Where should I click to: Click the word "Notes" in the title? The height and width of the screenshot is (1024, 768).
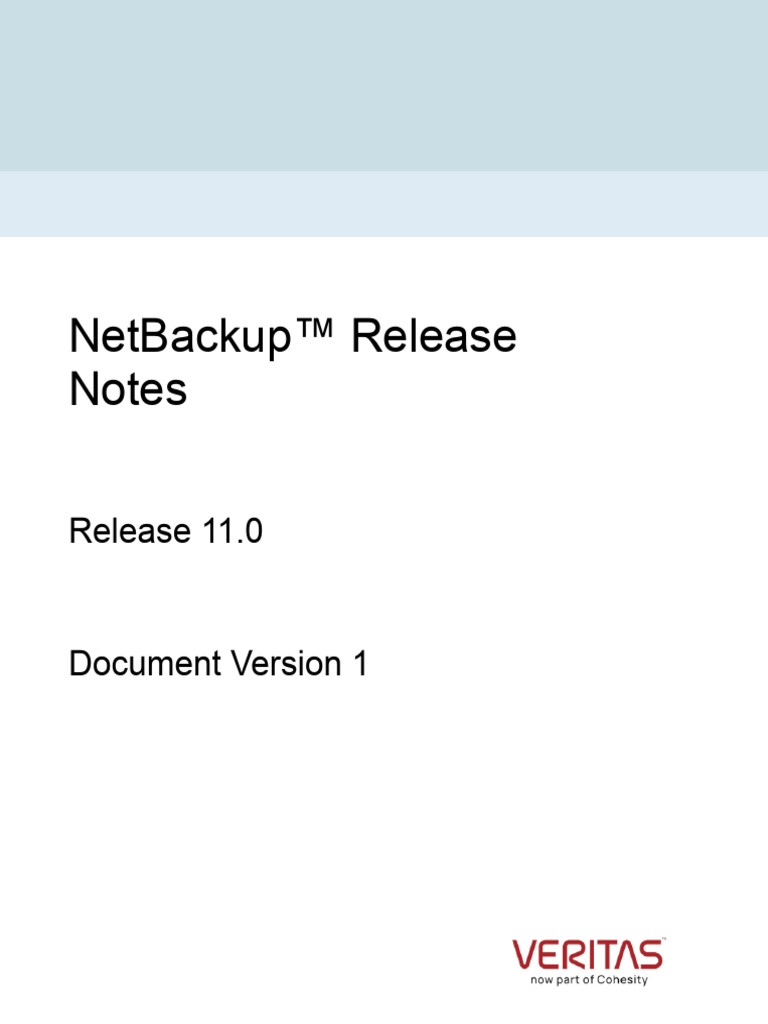pyautogui.click(x=128, y=390)
